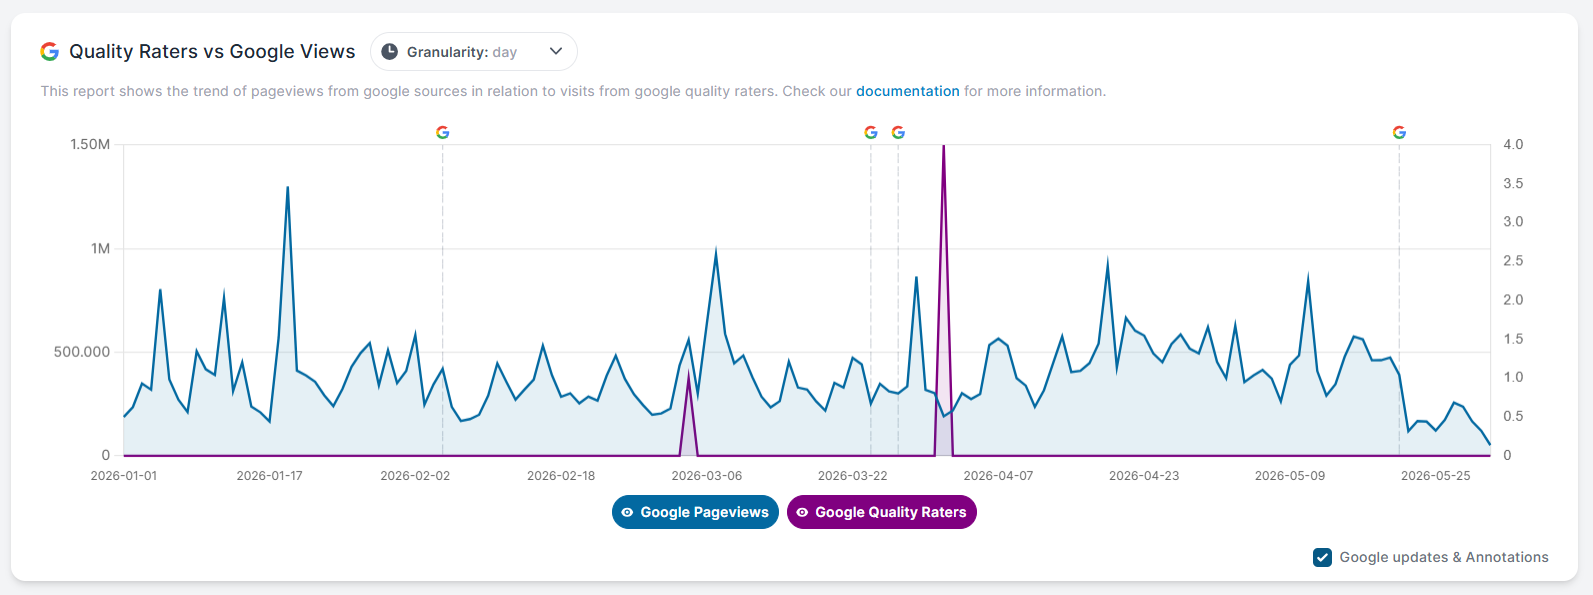
Task: Click the eye icon in Google Quality Raters button
Action: 802,512
